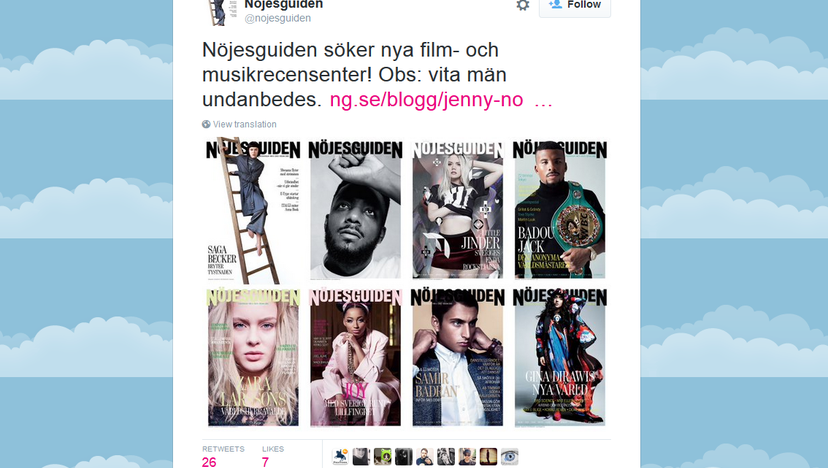Screen dimensions: 828x468
Task: Open the Badou Jack cover image
Action: pos(560,210)
